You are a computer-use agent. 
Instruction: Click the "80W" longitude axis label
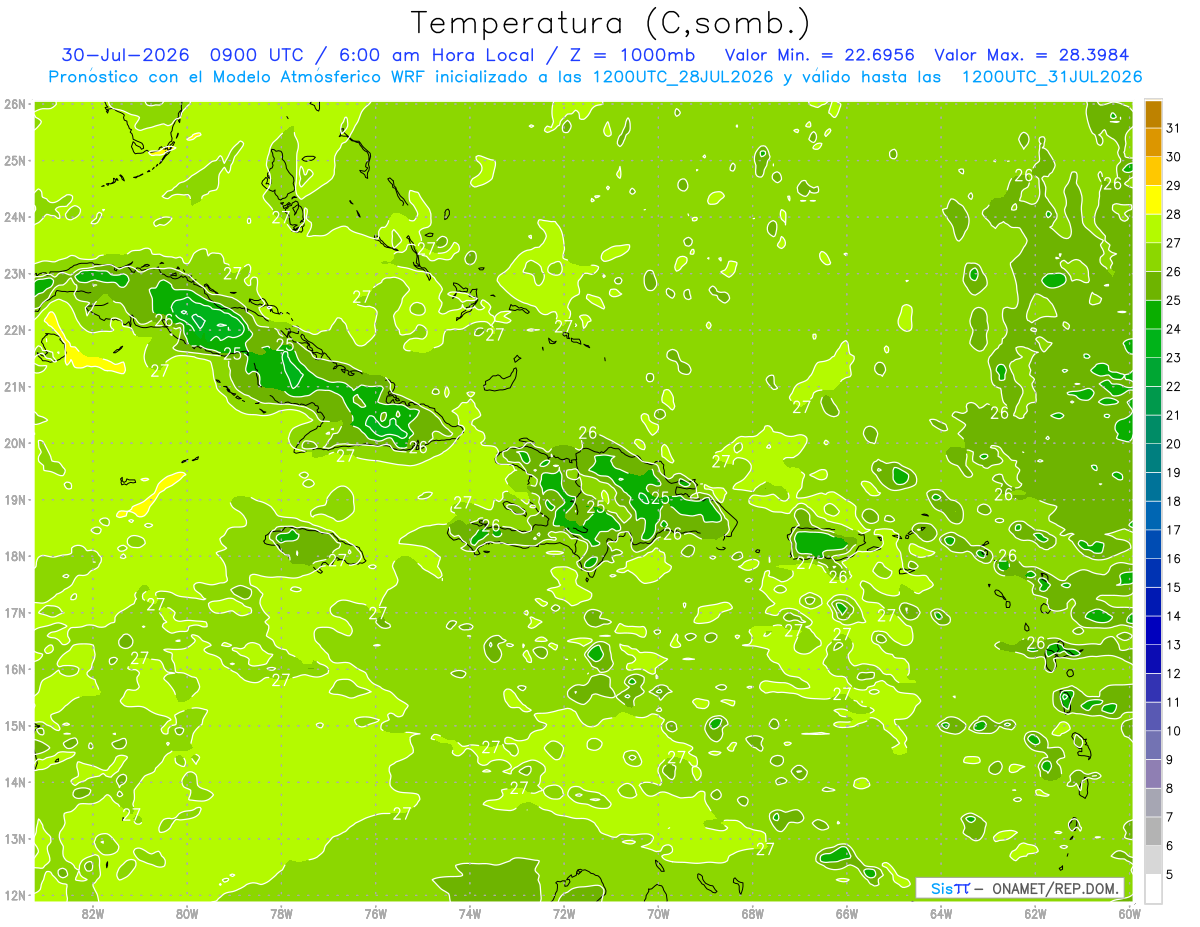pyautogui.click(x=187, y=913)
